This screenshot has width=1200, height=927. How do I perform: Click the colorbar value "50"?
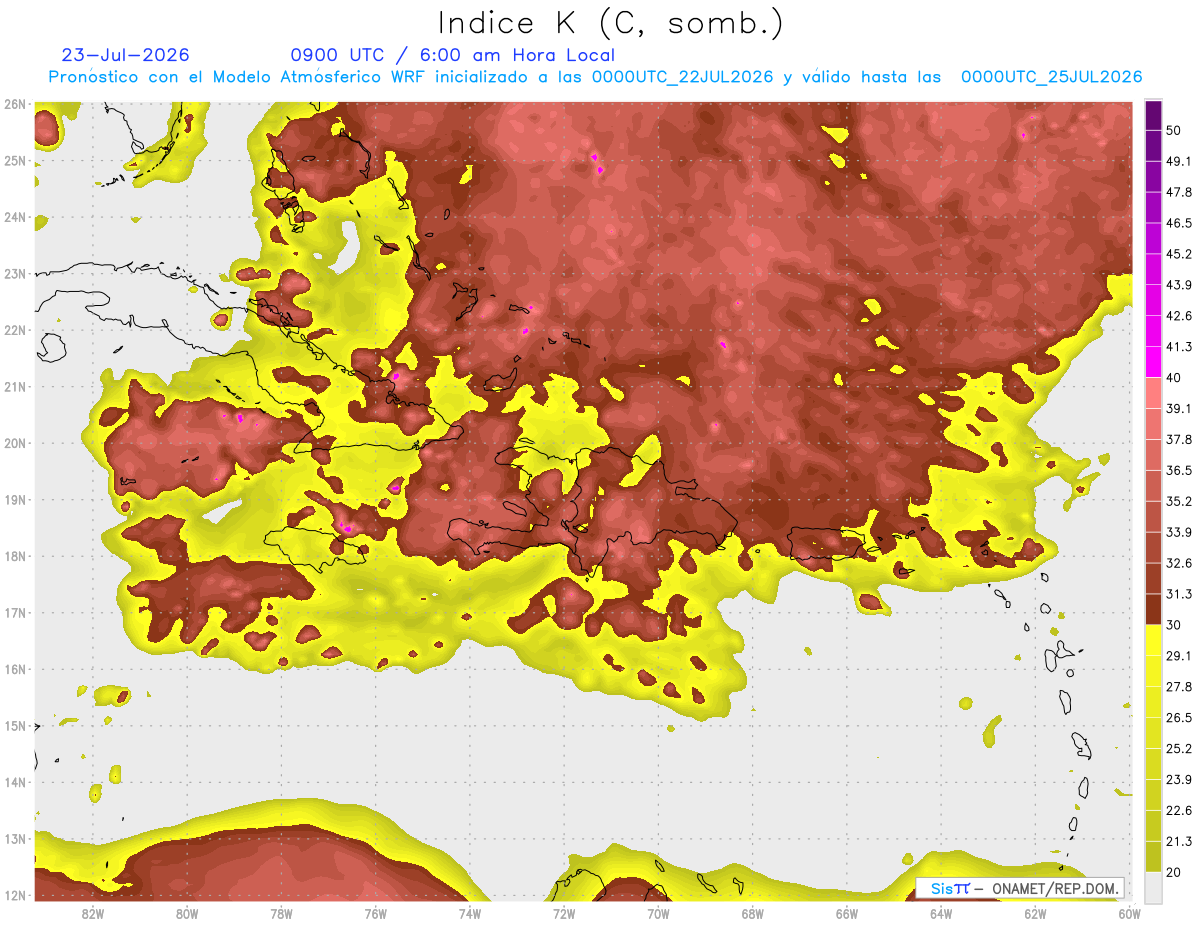pos(1175,131)
